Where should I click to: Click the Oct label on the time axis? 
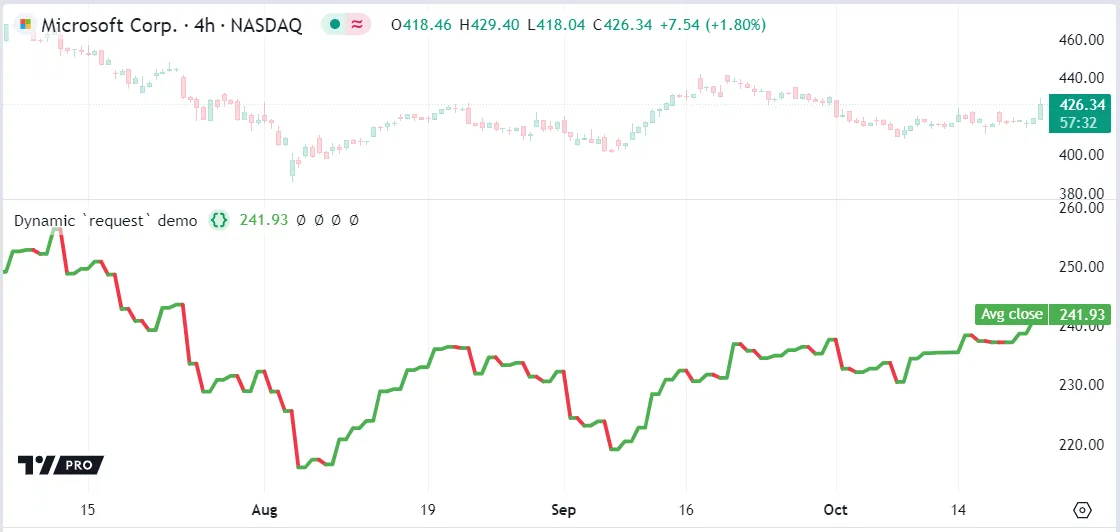click(836, 510)
